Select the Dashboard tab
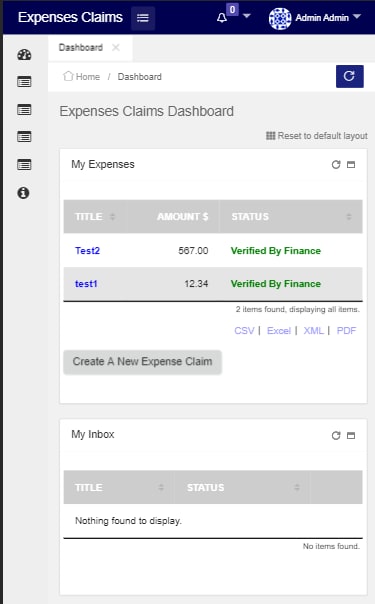The width and height of the screenshot is (375, 604). tap(80, 47)
